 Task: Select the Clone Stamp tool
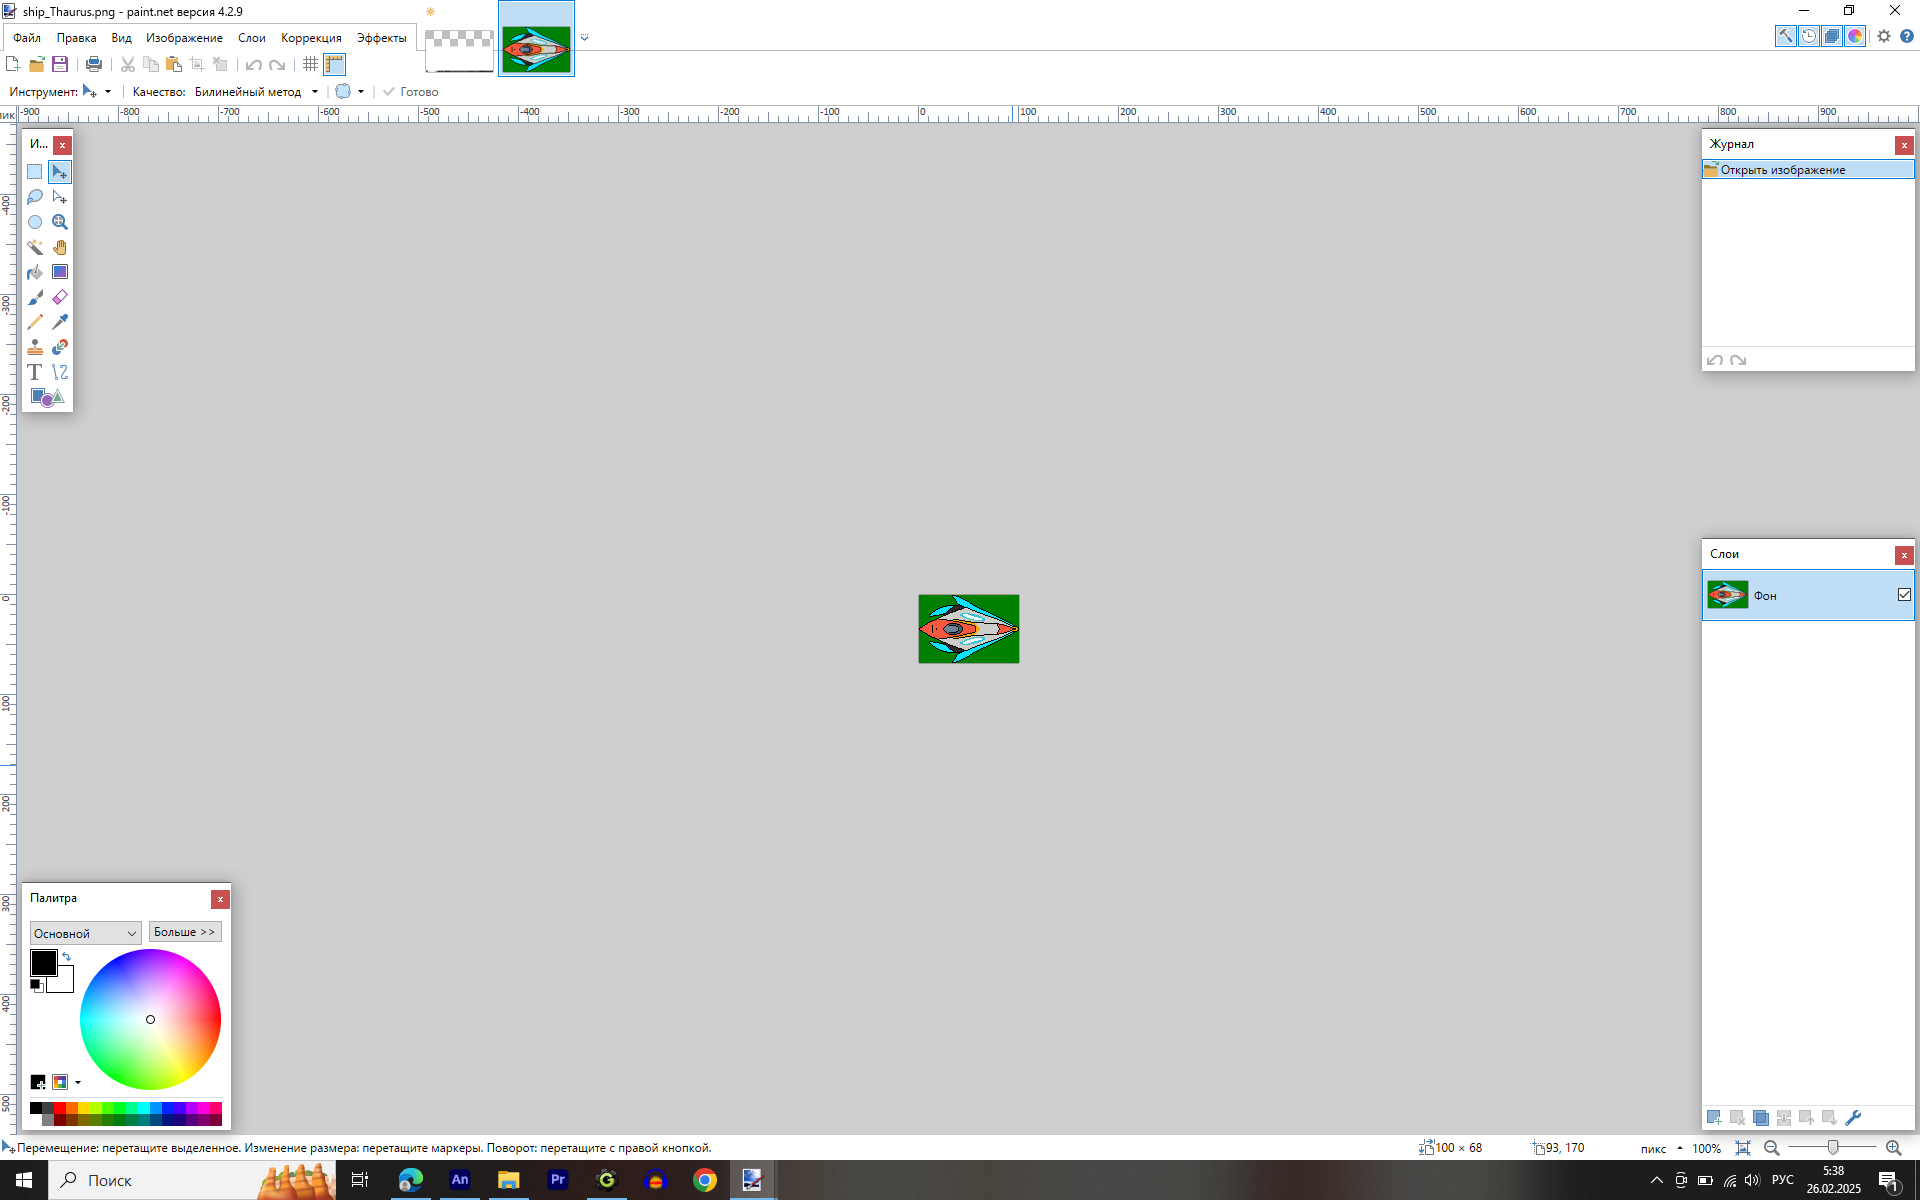35,347
